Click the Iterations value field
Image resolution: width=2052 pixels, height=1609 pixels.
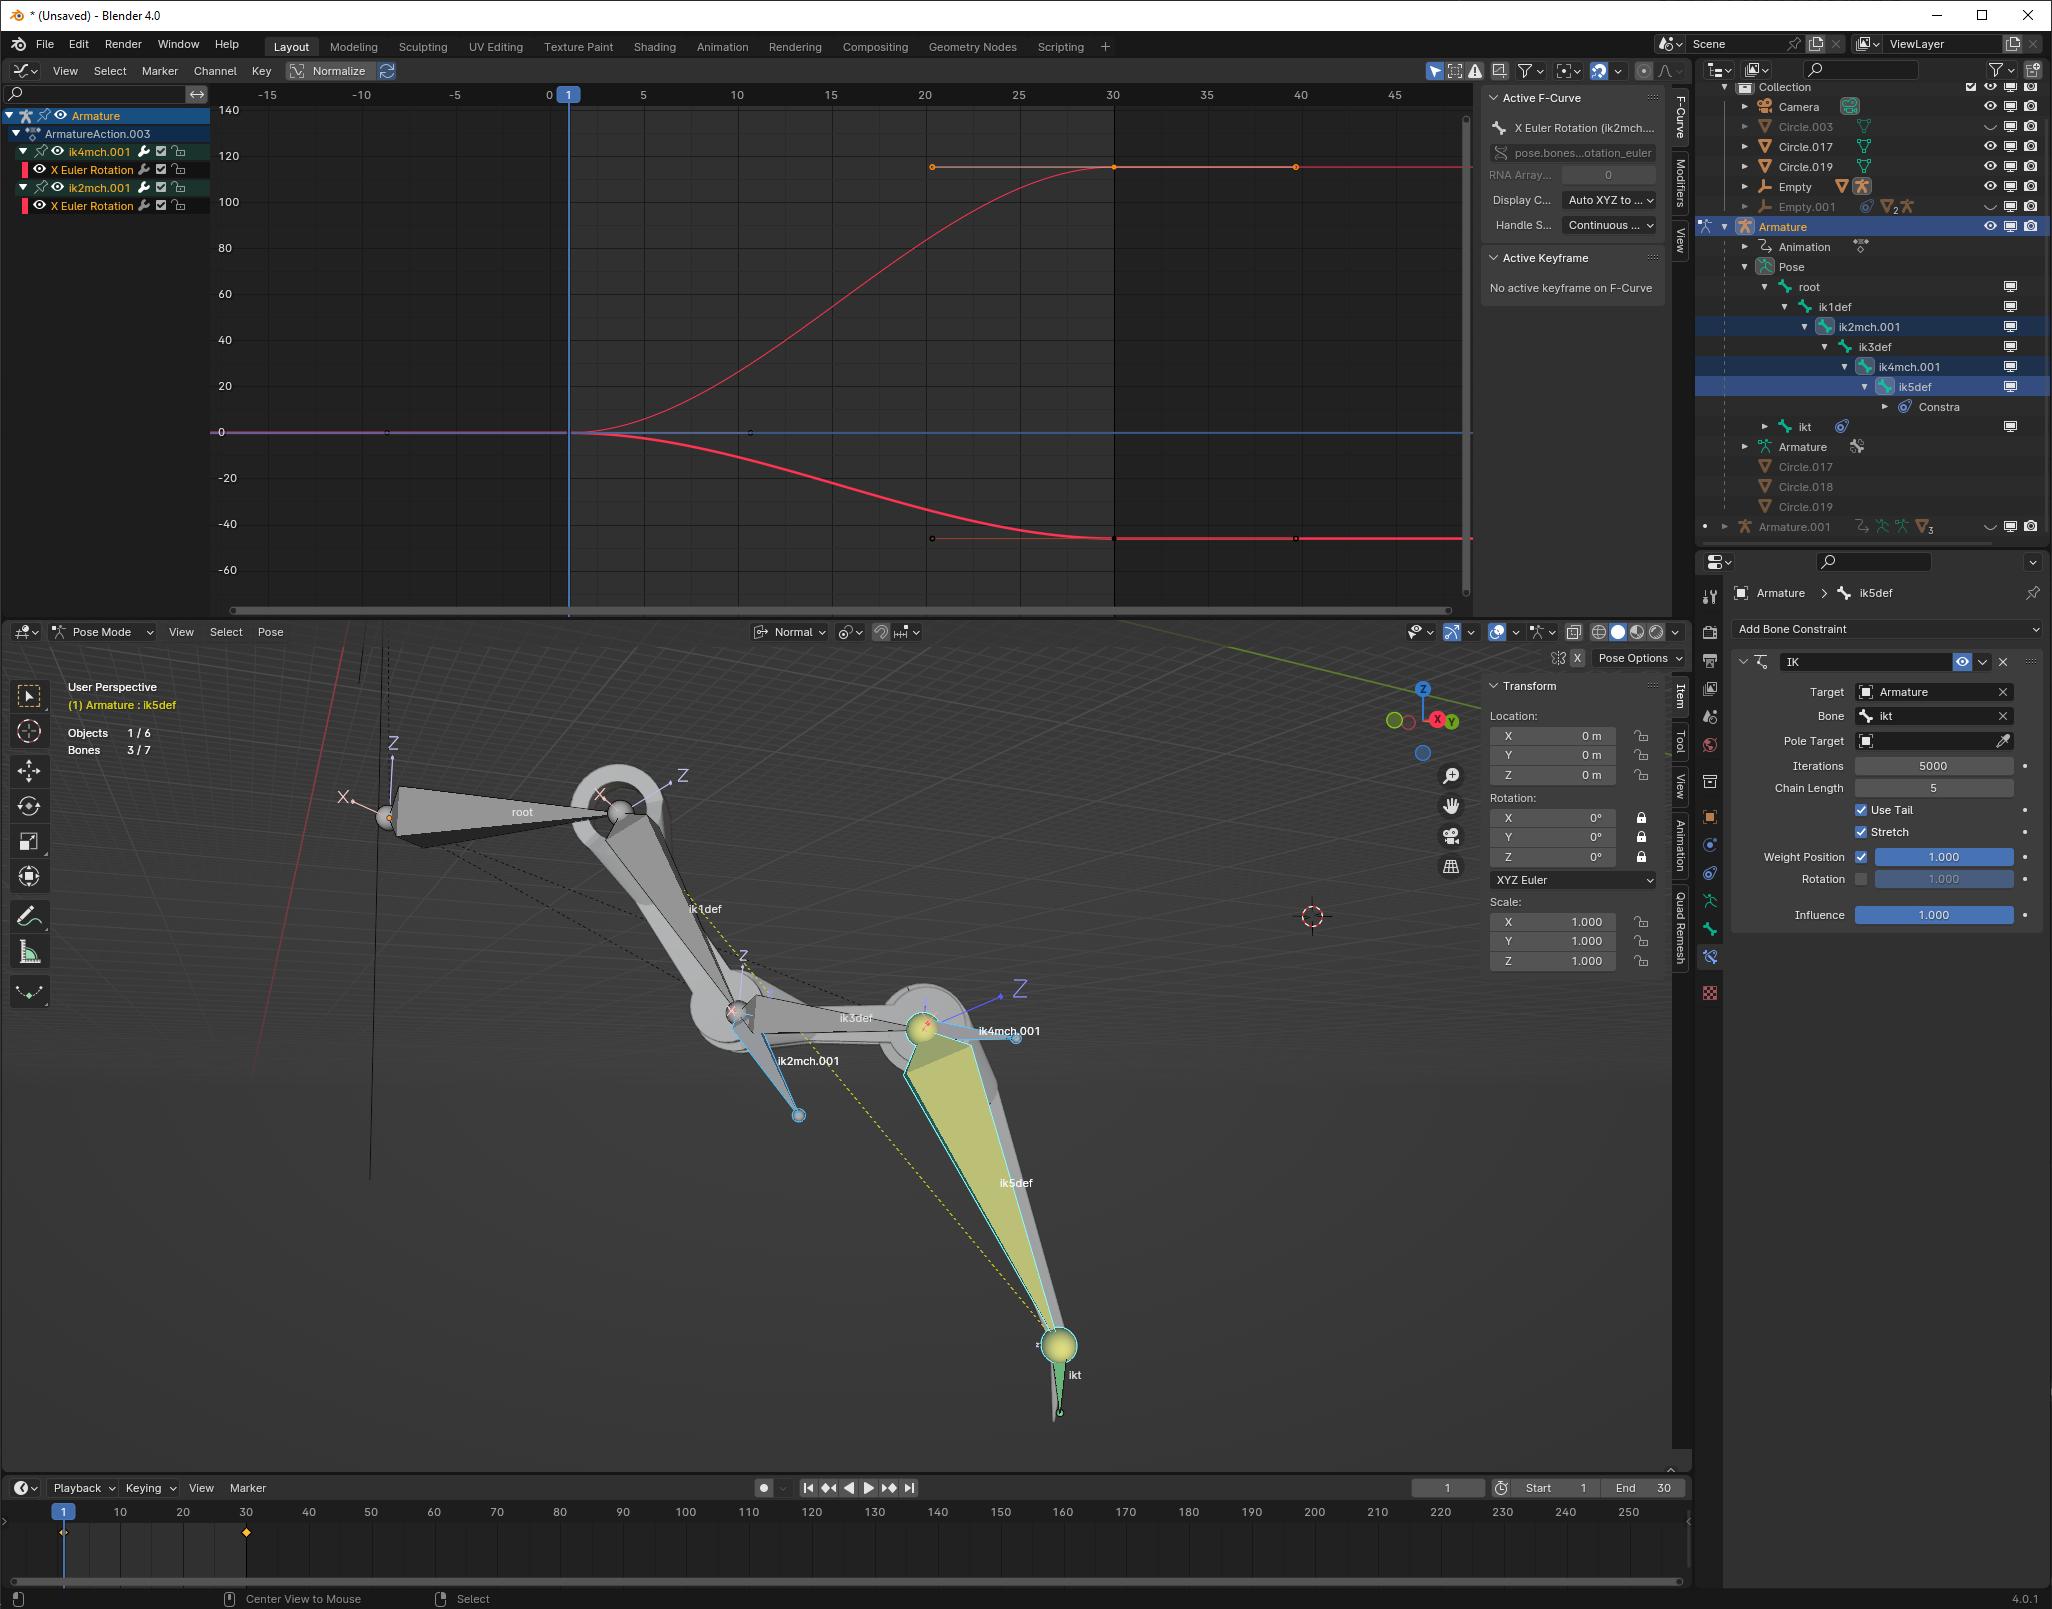point(1933,766)
